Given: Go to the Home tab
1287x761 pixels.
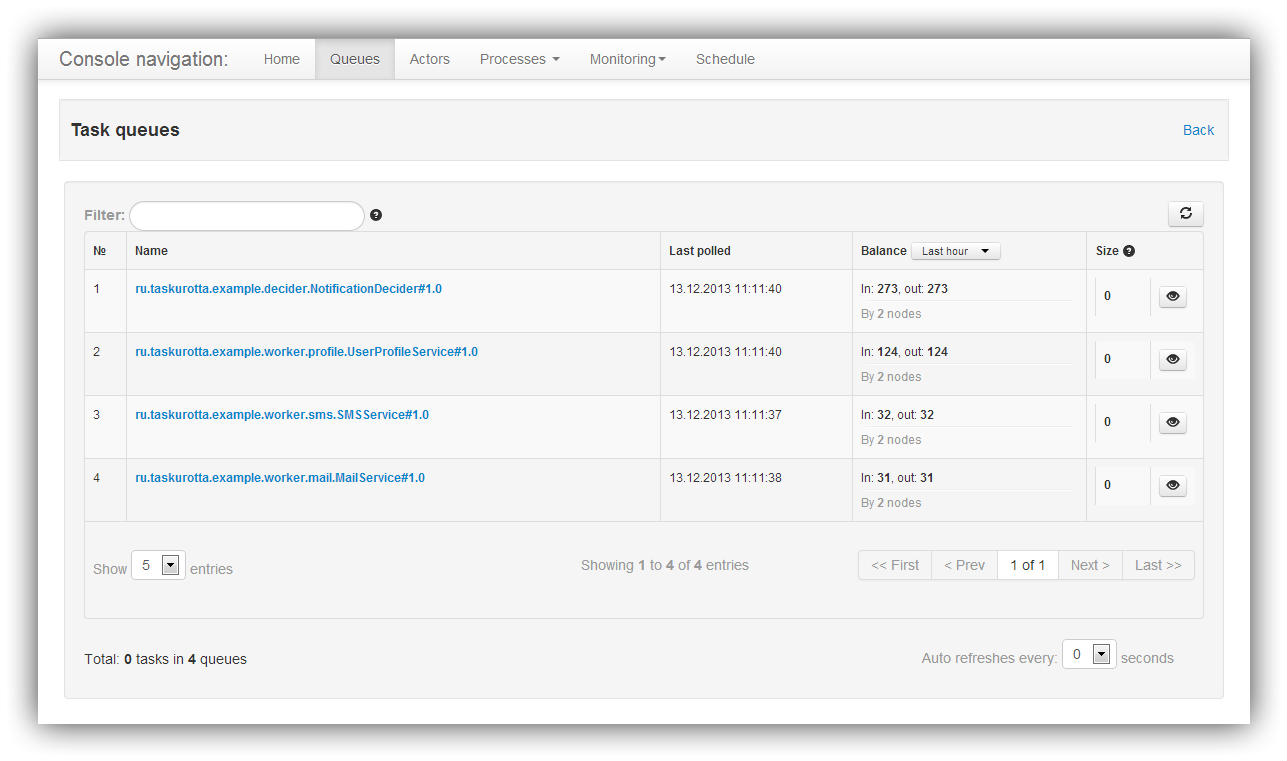Looking at the screenshot, I should pyautogui.click(x=282, y=59).
